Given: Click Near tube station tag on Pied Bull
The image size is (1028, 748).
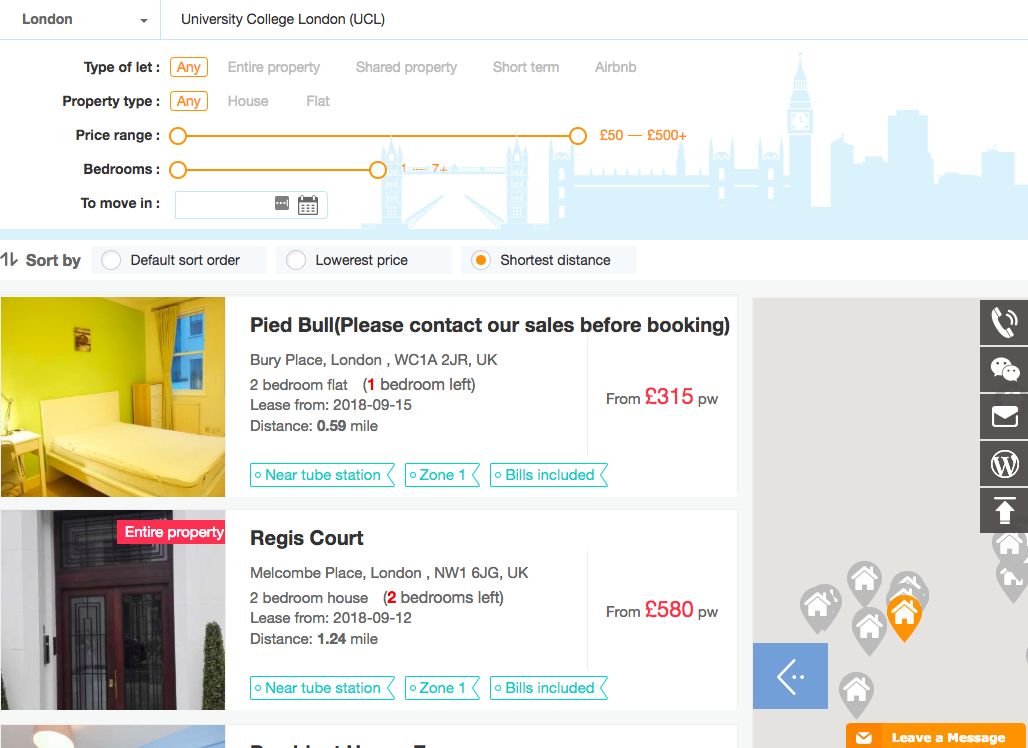Looking at the screenshot, I should [x=322, y=475].
